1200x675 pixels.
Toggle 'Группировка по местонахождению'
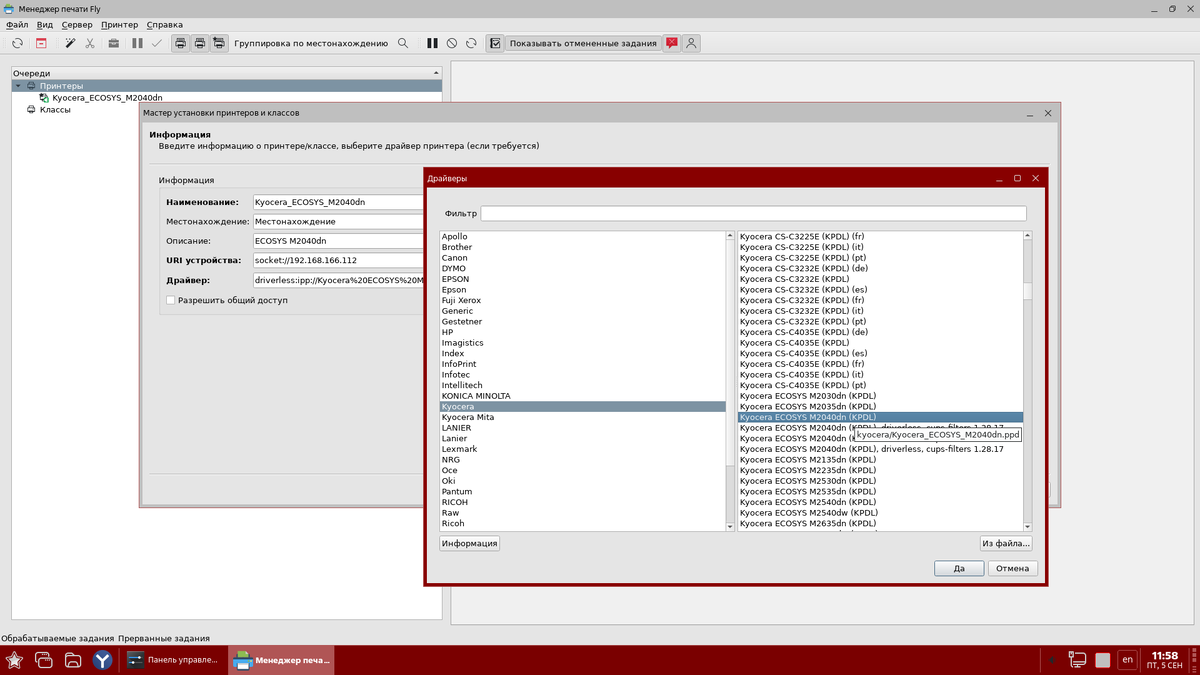(x=311, y=43)
